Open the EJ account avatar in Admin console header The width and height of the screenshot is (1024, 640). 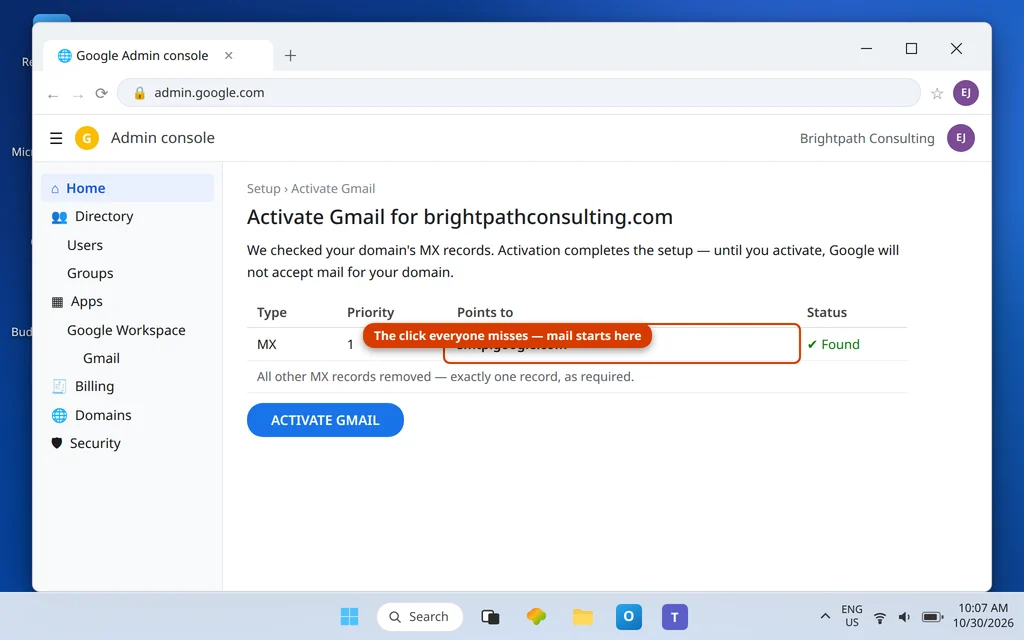tap(961, 138)
